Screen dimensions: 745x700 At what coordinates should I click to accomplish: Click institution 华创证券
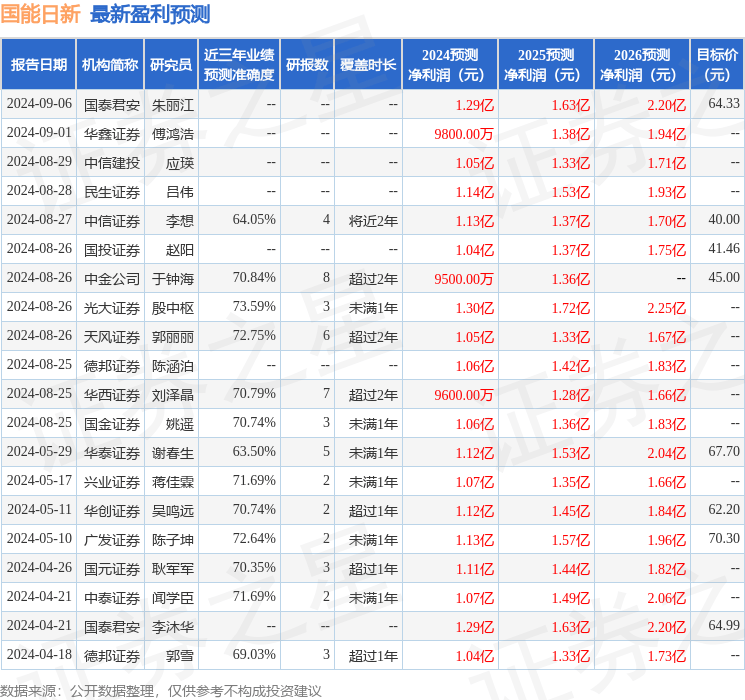click(x=112, y=511)
